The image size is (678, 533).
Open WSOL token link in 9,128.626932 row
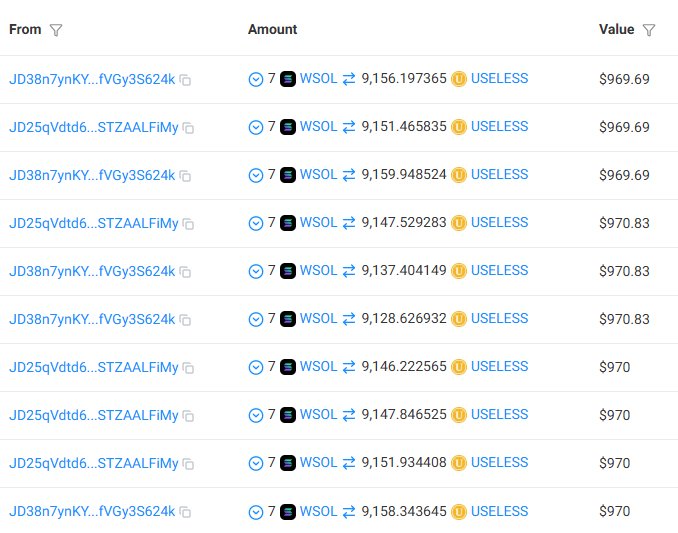tap(319, 319)
